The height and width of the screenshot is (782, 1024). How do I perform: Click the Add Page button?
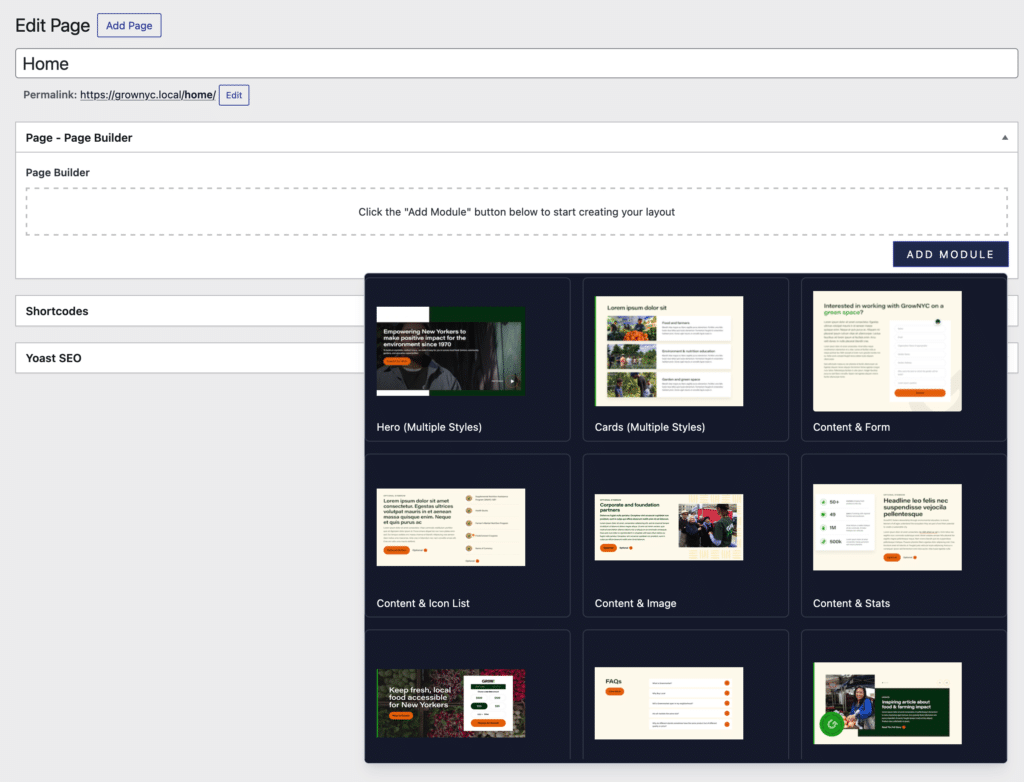tap(129, 25)
